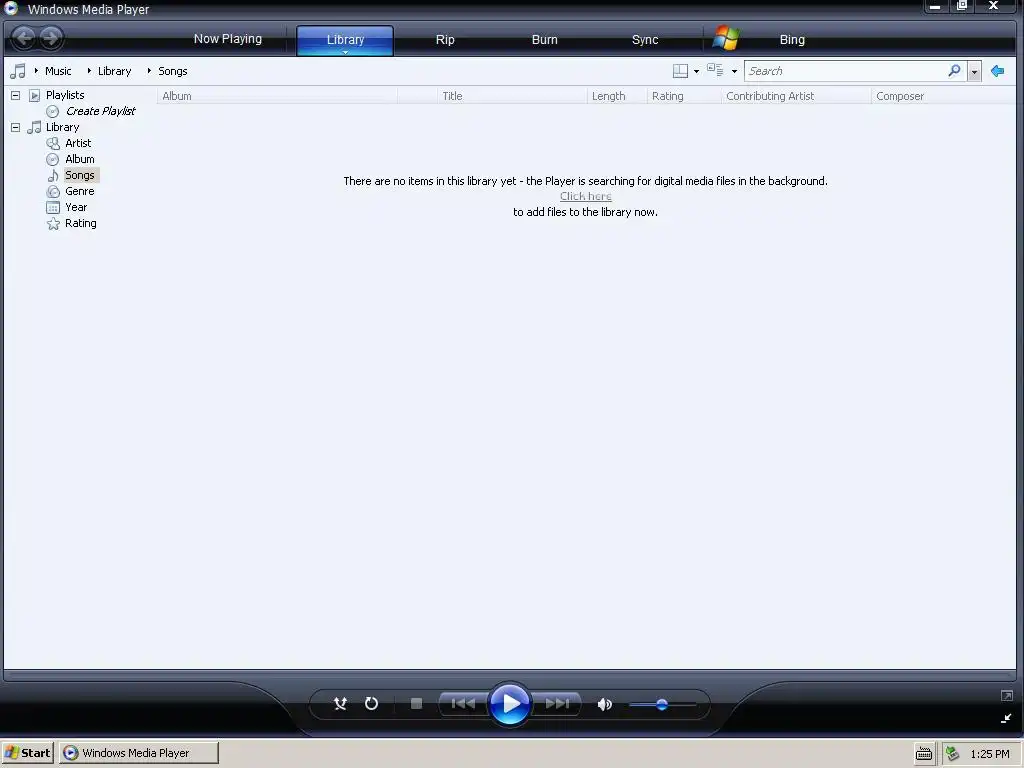This screenshot has width=1024, height=768.
Task: Collapse the Playlists tree node
Action: pos(16,95)
